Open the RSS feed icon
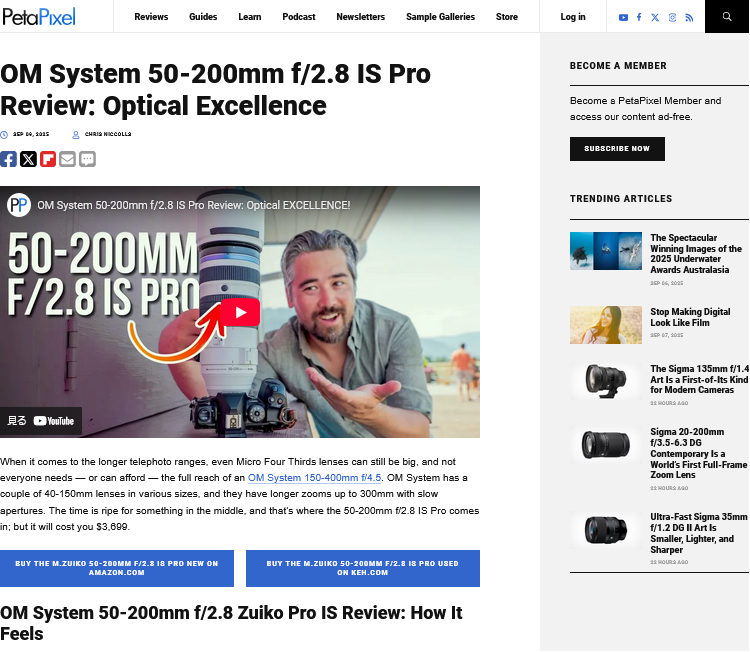The height and width of the screenshot is (652, 750). (689, 18)
